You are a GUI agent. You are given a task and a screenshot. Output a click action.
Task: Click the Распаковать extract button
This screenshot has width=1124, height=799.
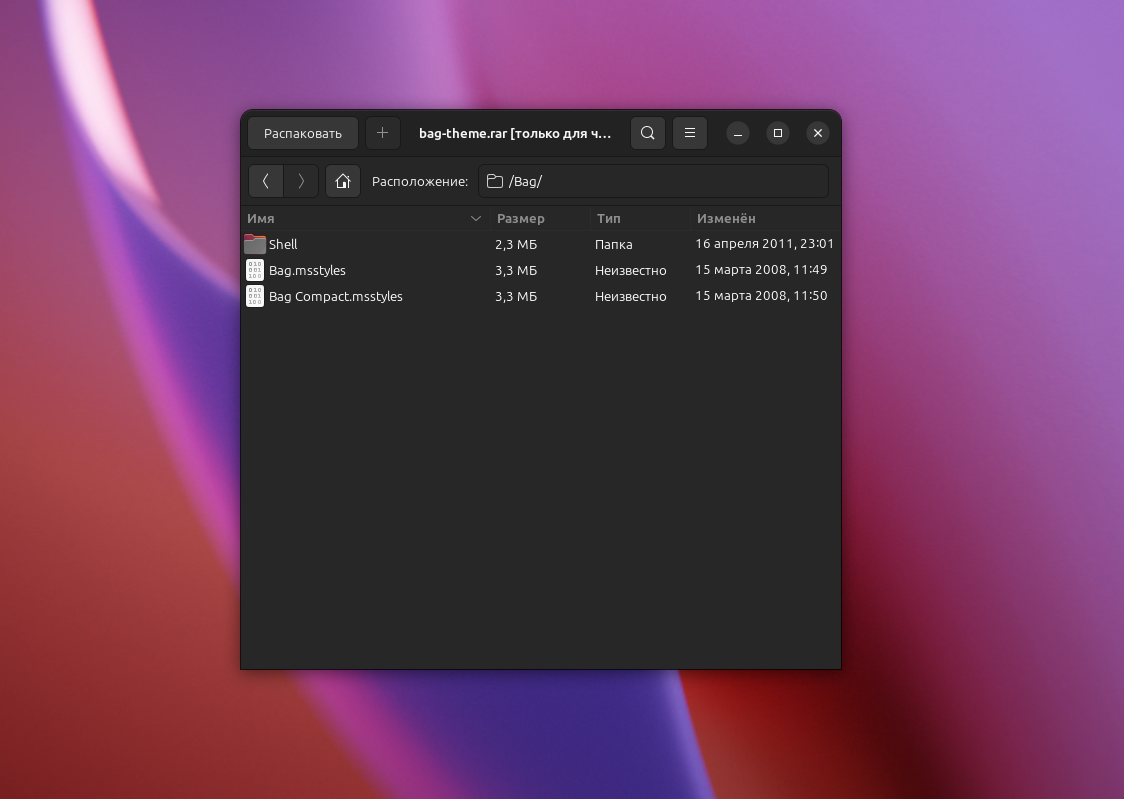pos(303,133)
